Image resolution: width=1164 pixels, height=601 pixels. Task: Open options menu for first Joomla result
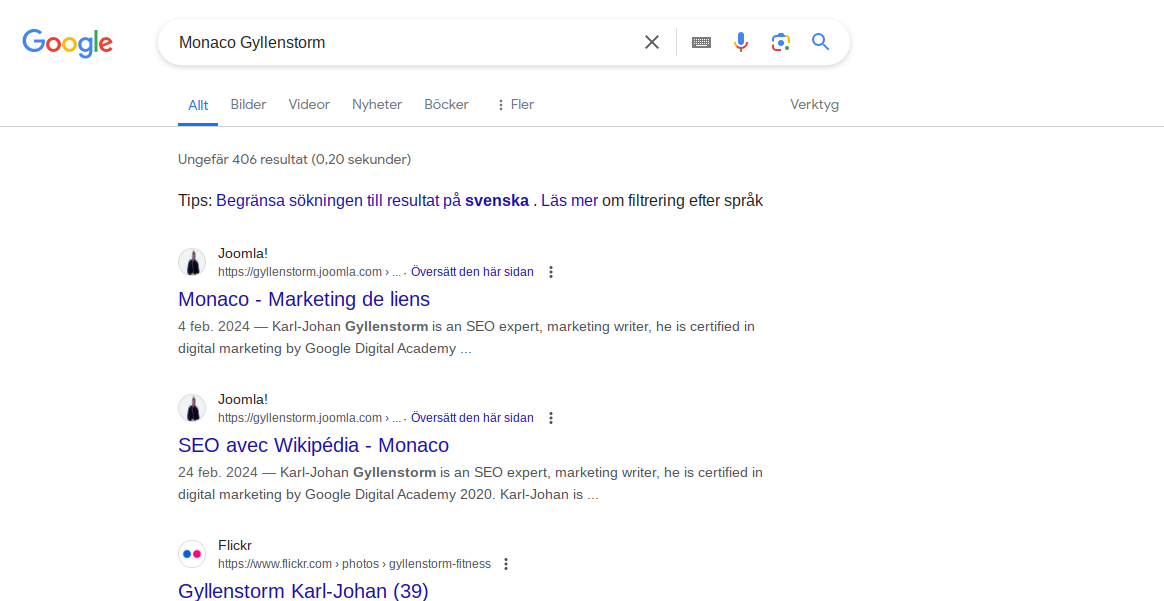[x=551, y=272]
